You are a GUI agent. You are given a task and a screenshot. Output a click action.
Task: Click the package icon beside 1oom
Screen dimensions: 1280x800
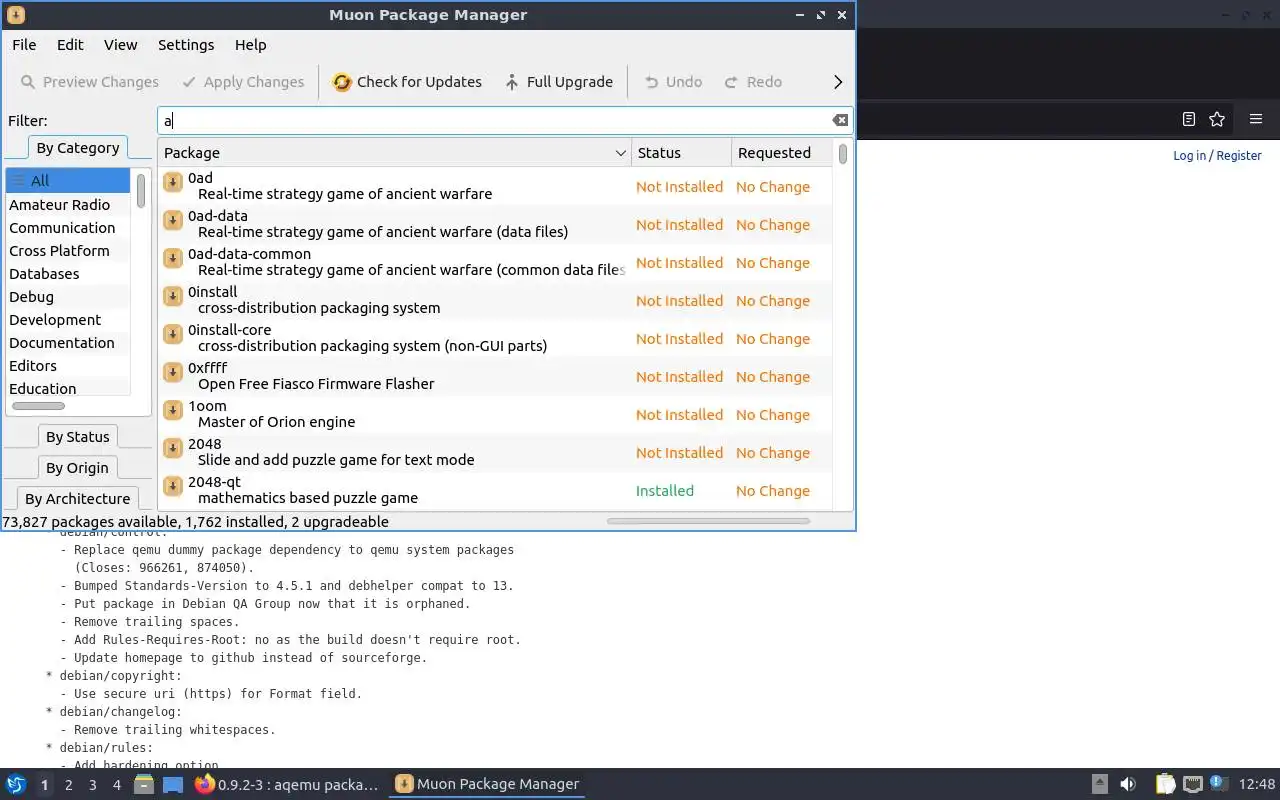point(172,409)
